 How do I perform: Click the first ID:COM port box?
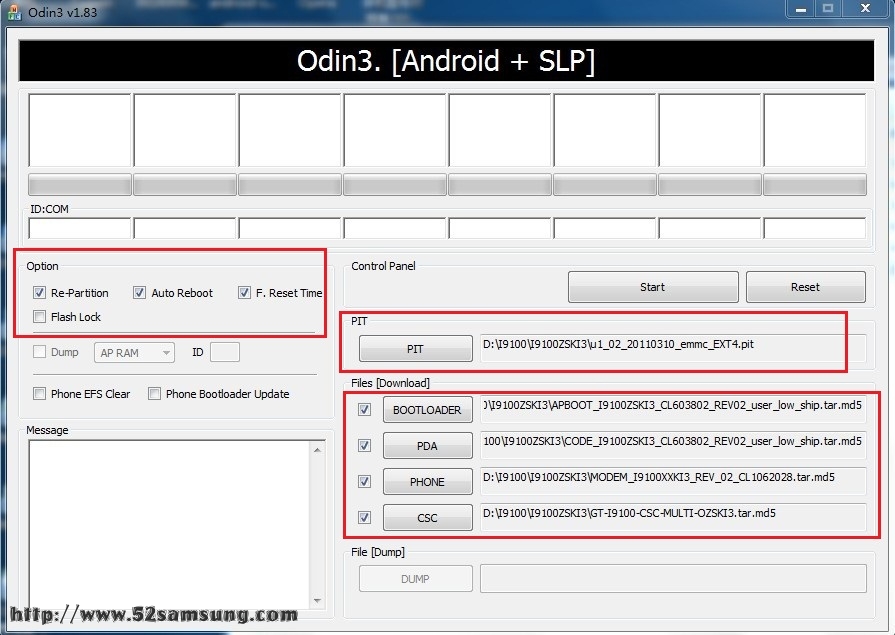[80, 228]
